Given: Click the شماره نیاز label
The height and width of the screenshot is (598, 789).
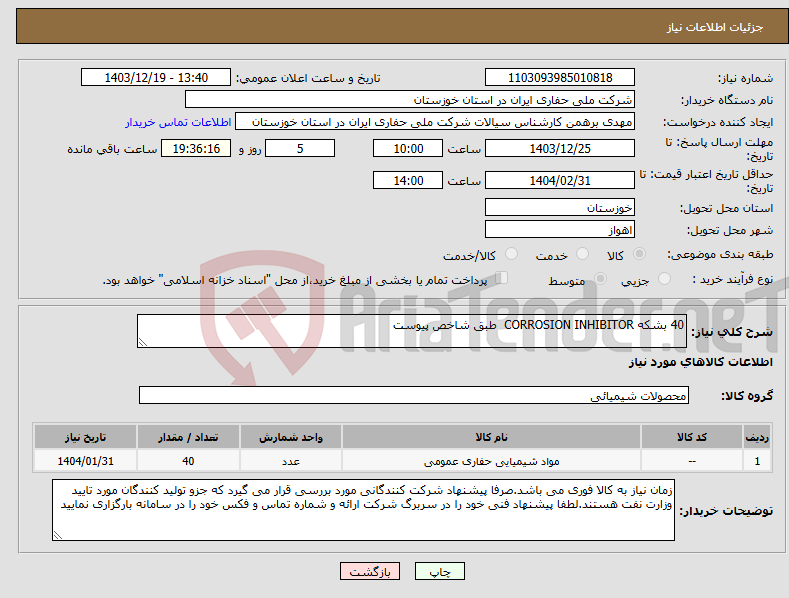Looking at the screenshot, I should click(745, 79).
